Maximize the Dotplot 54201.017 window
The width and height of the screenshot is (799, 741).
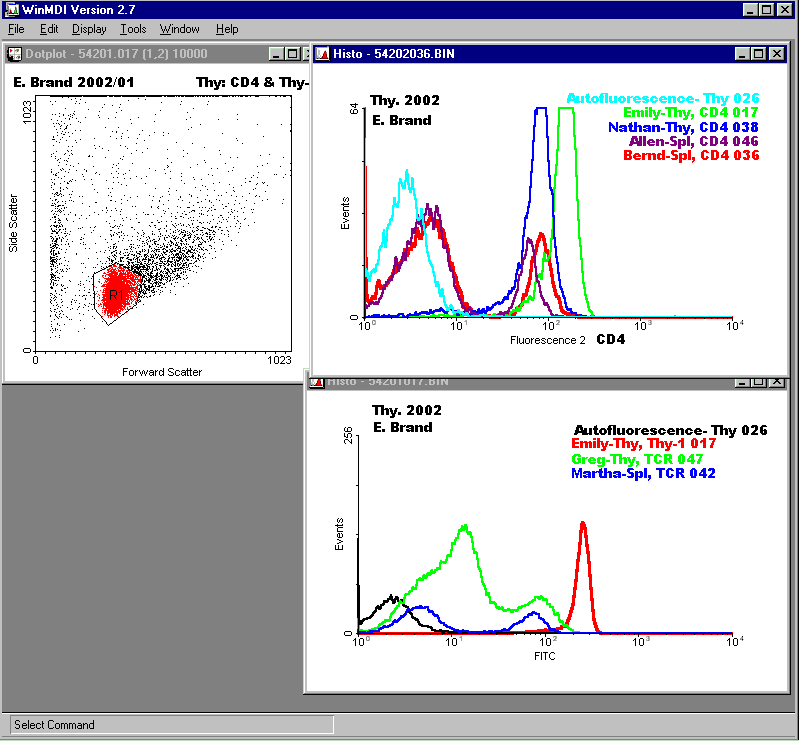(292, 53)
